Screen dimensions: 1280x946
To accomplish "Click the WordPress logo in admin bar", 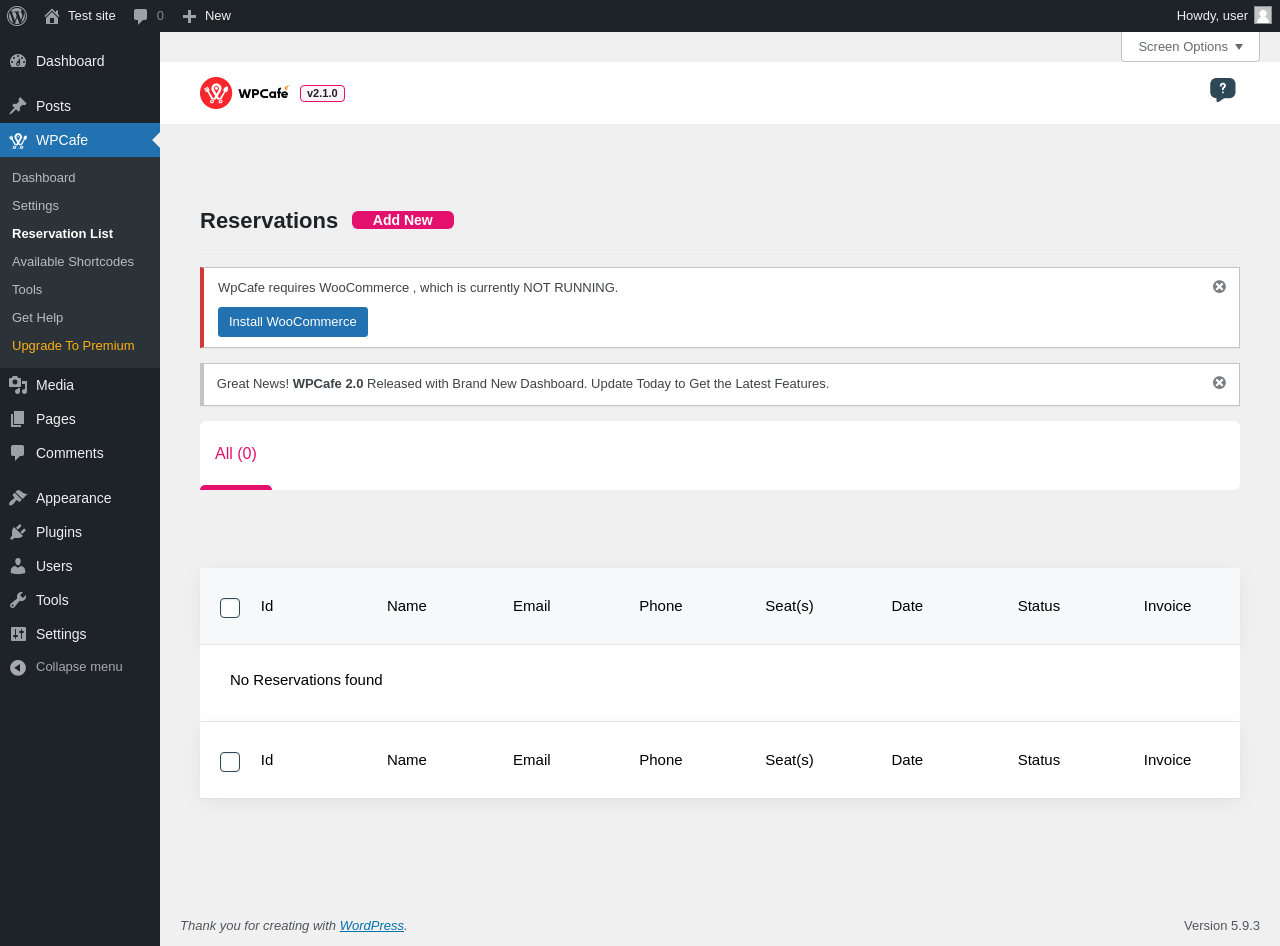I will click(x=17, y=16).
